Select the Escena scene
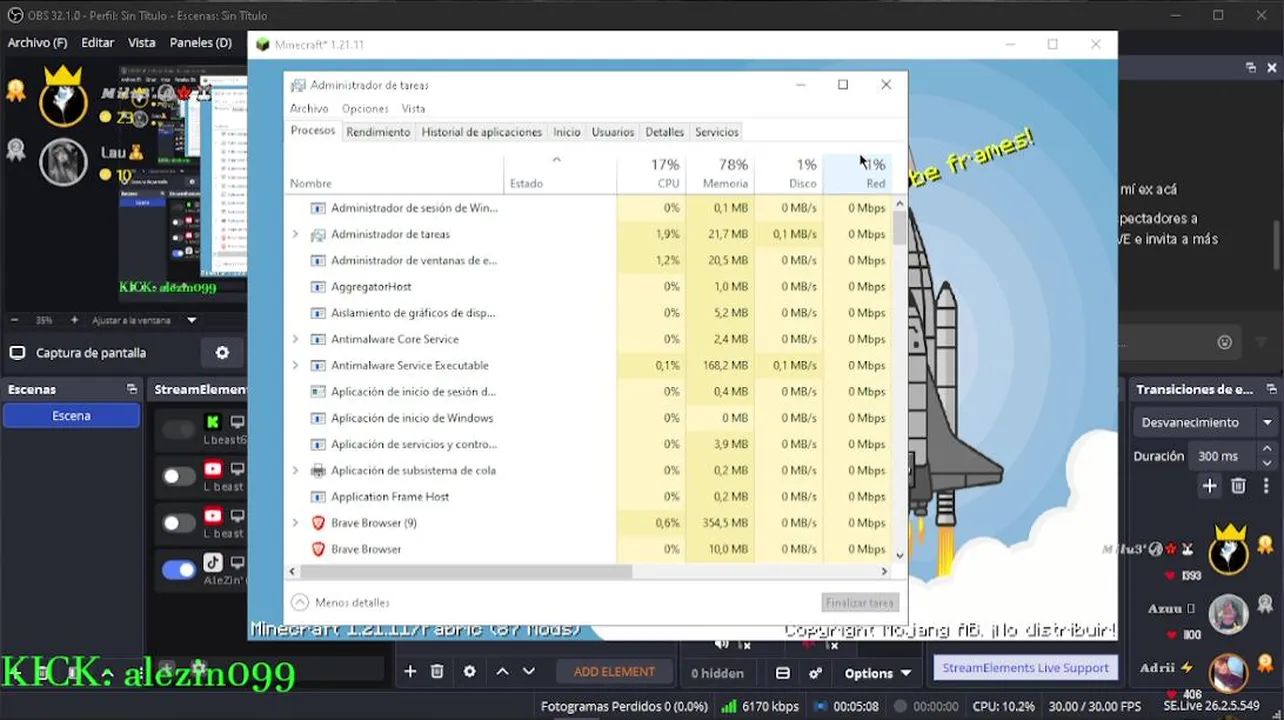This screenshot has height=720, width=1284. pos(71,416)
